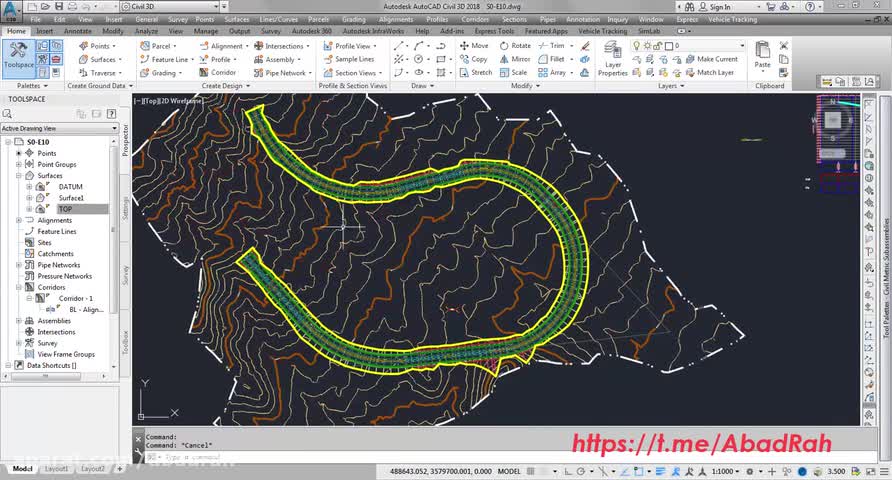Toggle the layer lock padlock icon

point(656,46)
